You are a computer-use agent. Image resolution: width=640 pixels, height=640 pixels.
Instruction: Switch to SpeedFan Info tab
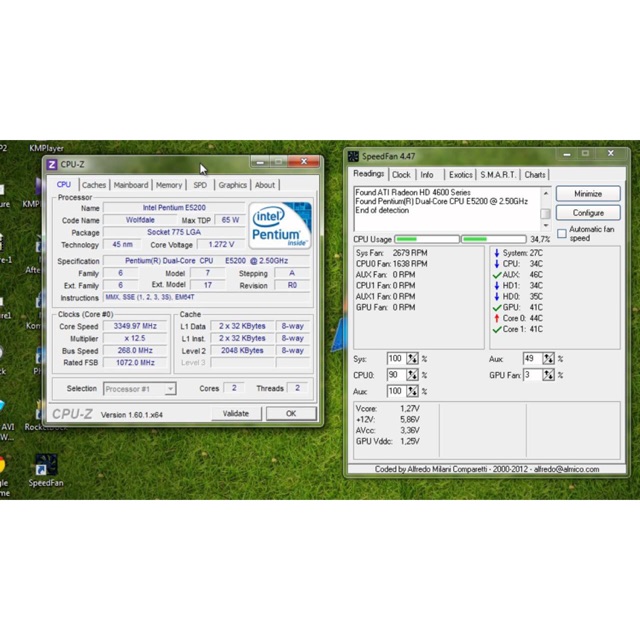(x=427, y=175)
